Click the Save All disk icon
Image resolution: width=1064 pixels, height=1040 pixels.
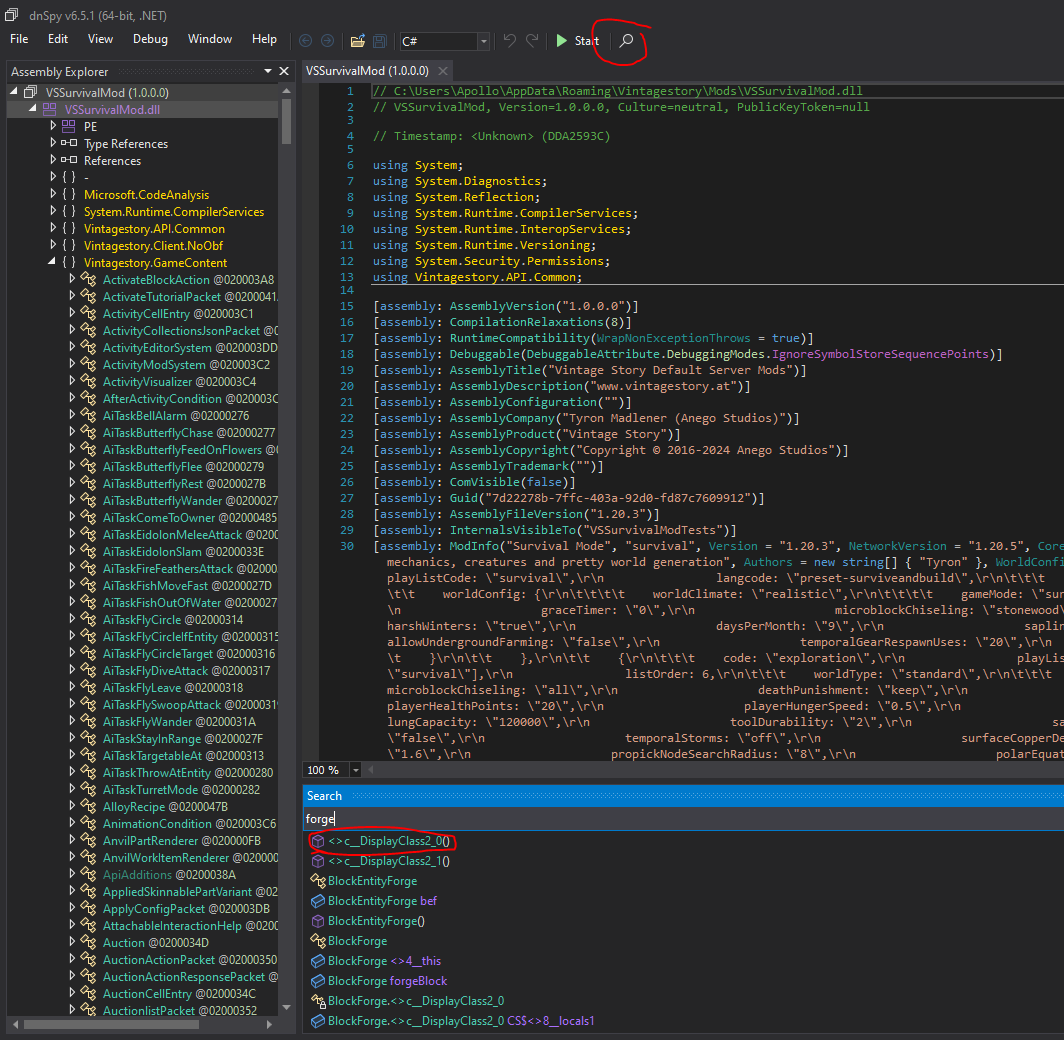[380, 41]
